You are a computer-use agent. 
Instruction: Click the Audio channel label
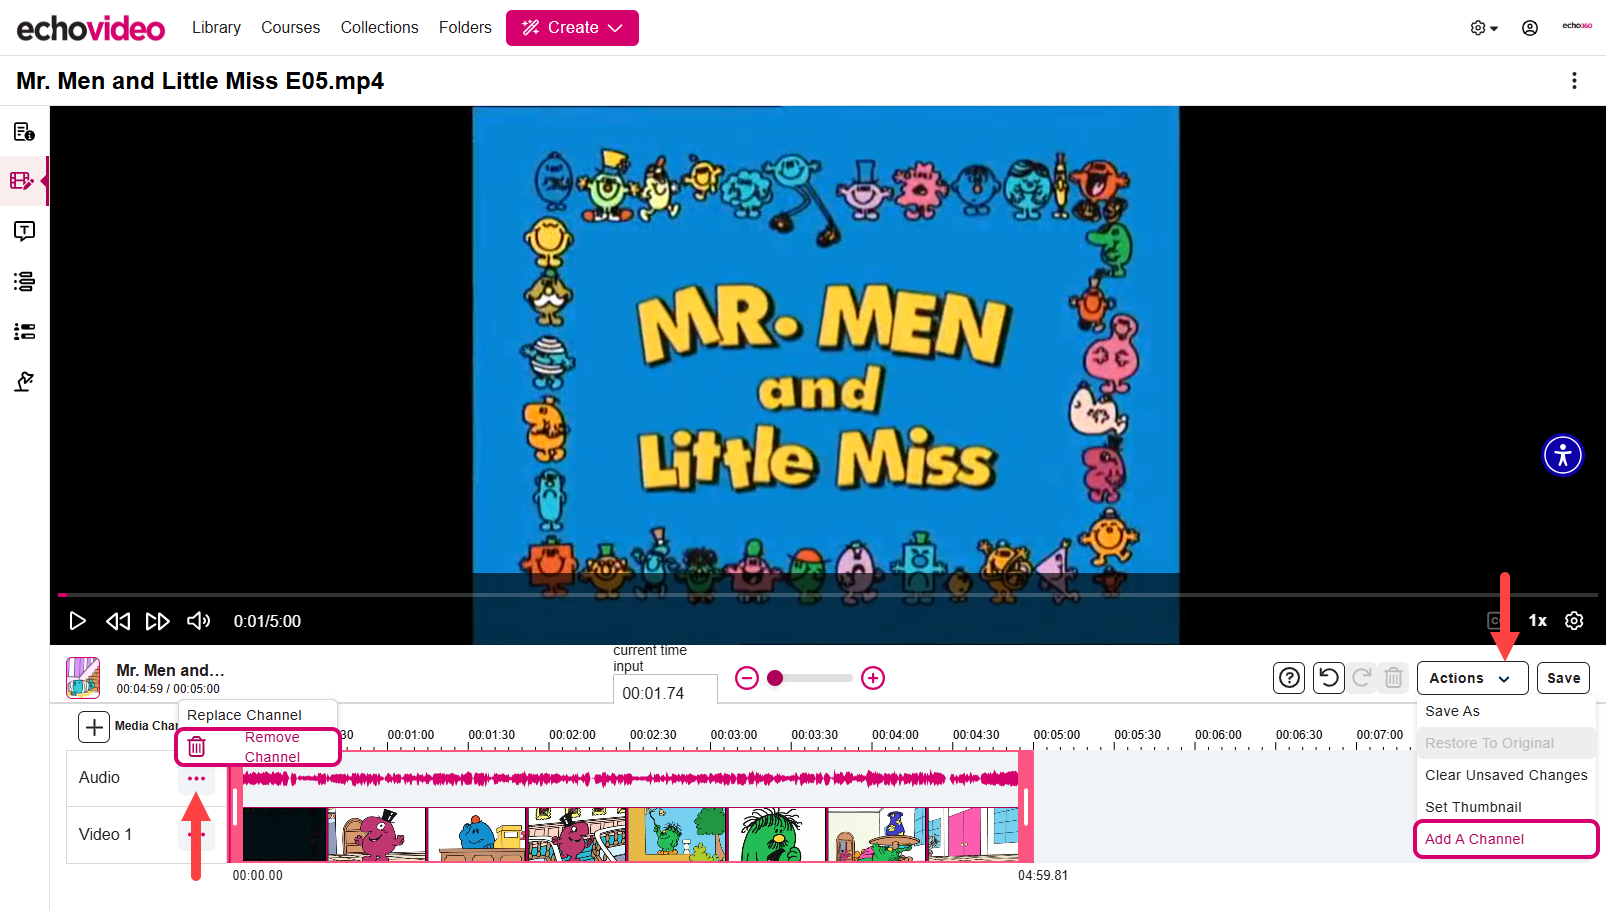tap(99, 777)
